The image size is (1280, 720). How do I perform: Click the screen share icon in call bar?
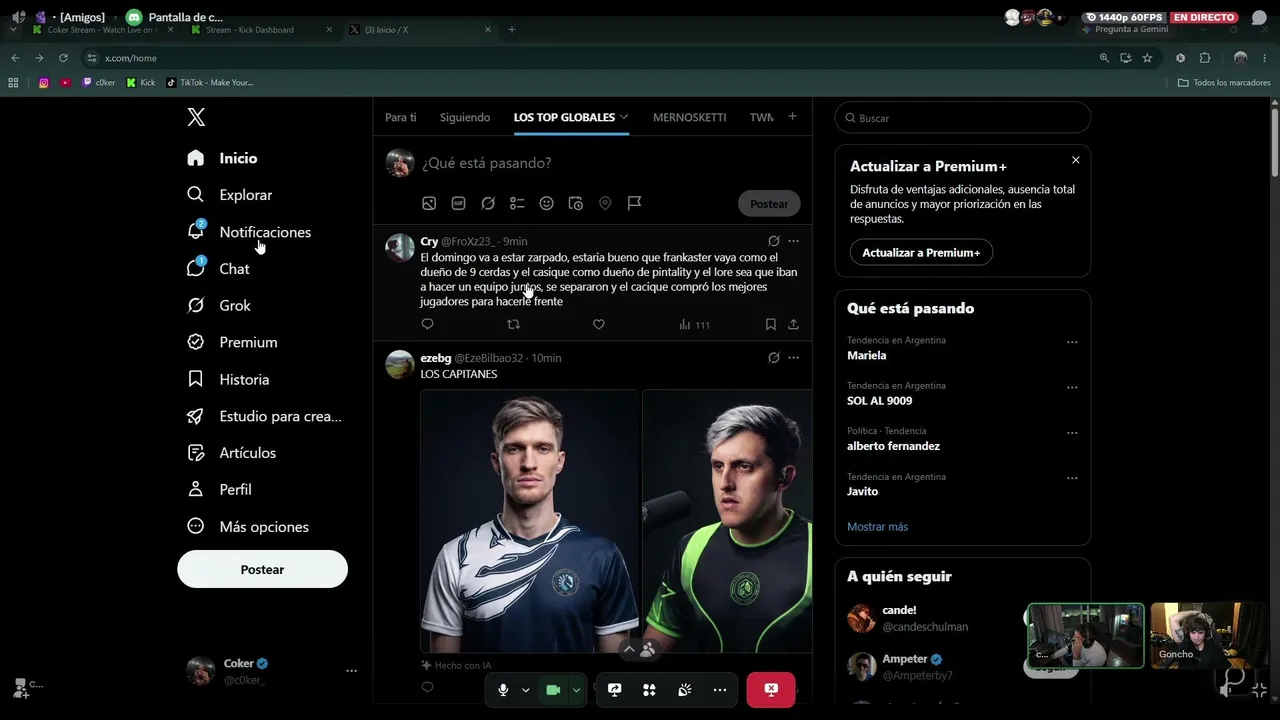coord(614,690)
